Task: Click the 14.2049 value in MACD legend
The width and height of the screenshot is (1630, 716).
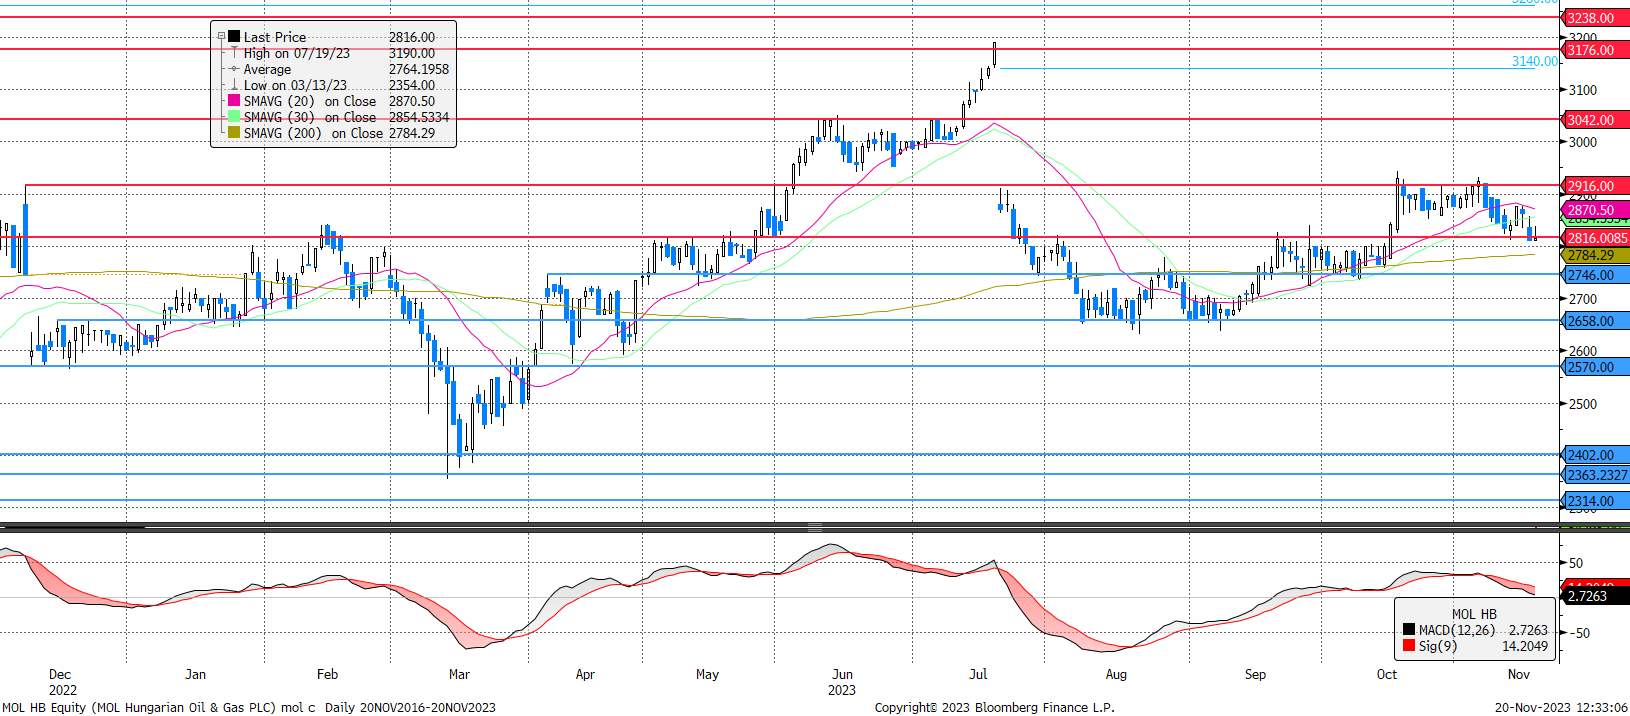Action: (x=1525, y=646)
